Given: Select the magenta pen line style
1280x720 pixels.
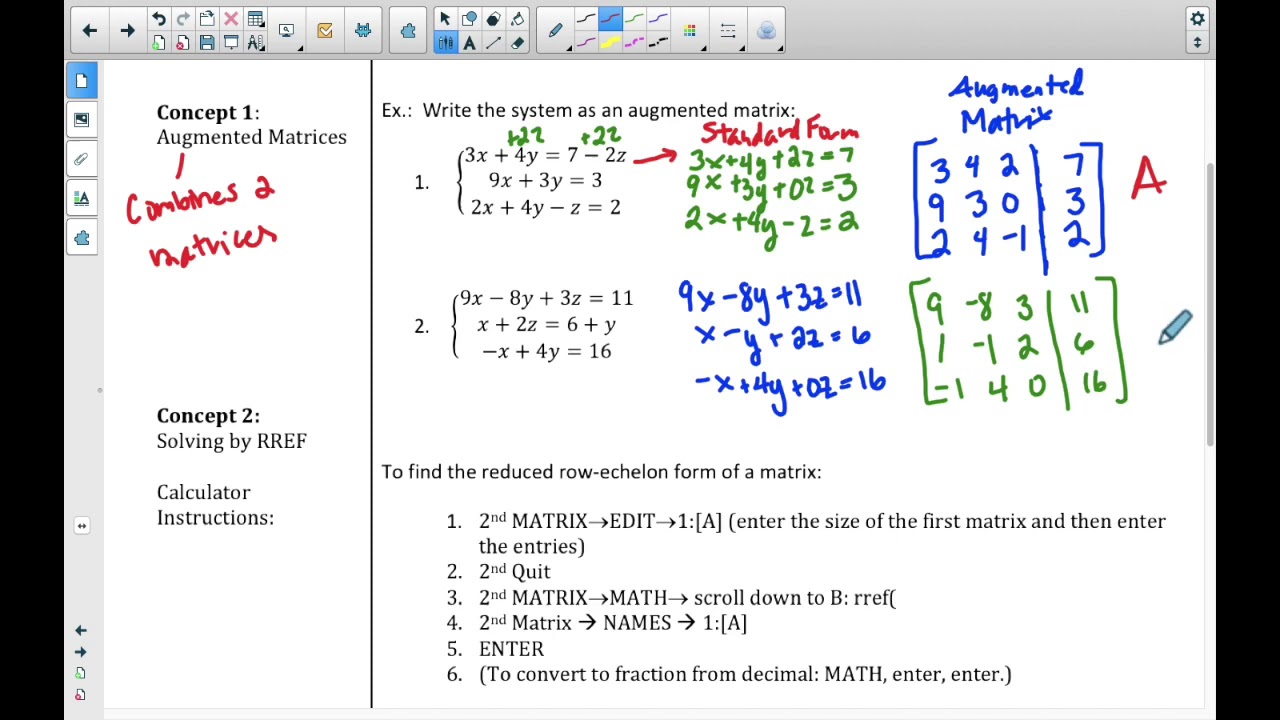Looking at the screenshot, I should (586, 43).
